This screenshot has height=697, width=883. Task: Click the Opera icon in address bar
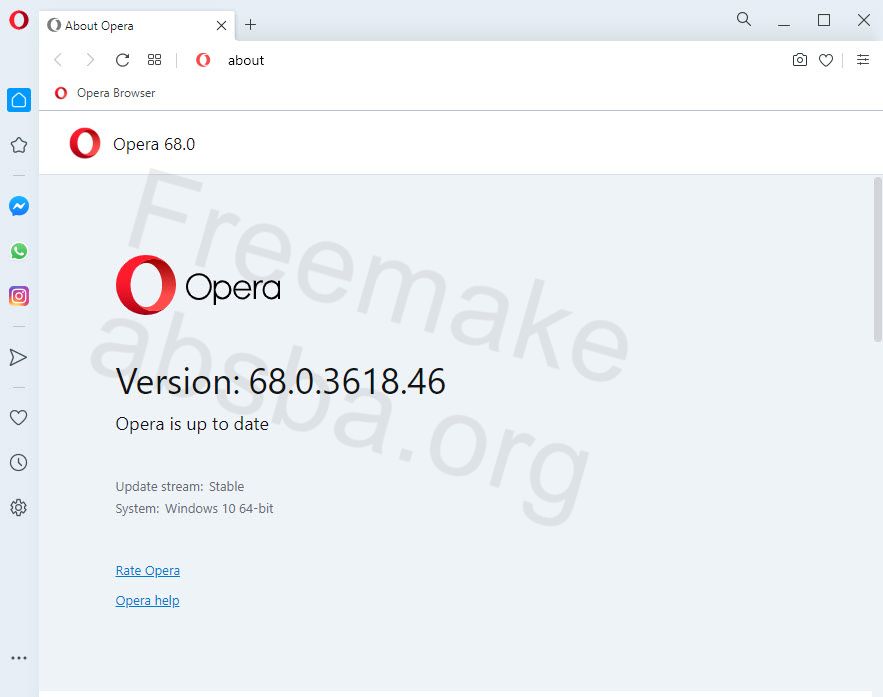(203, 60)
